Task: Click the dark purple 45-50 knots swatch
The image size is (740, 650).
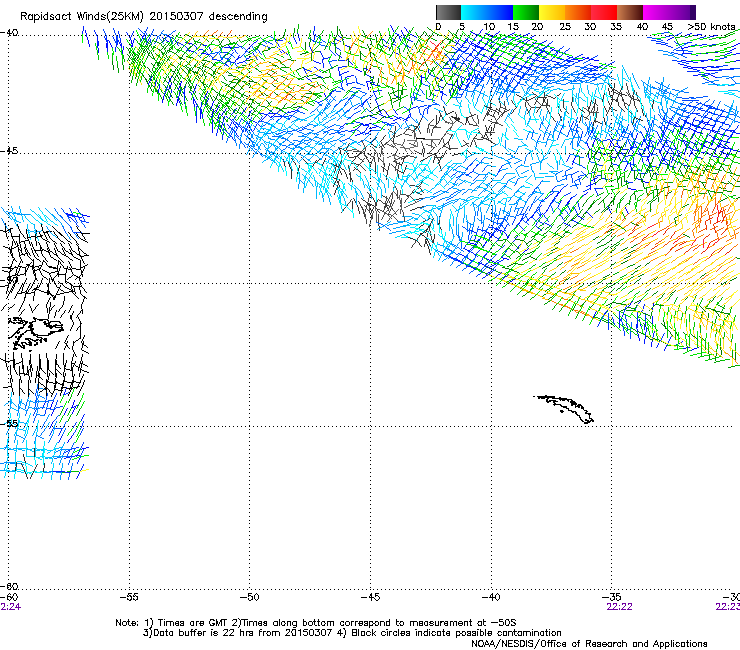Action: [682, 12]
